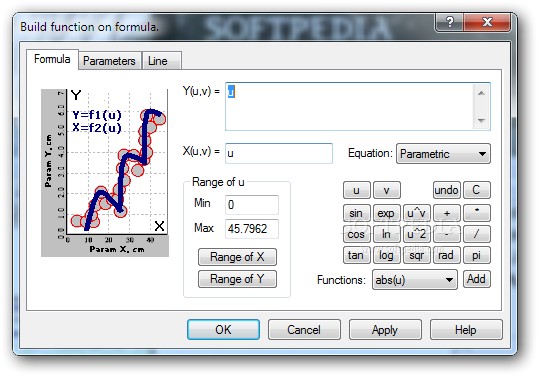This screenshot has height=376, width=538.
Task: Click the Cancel button
Action: [304, 330]
